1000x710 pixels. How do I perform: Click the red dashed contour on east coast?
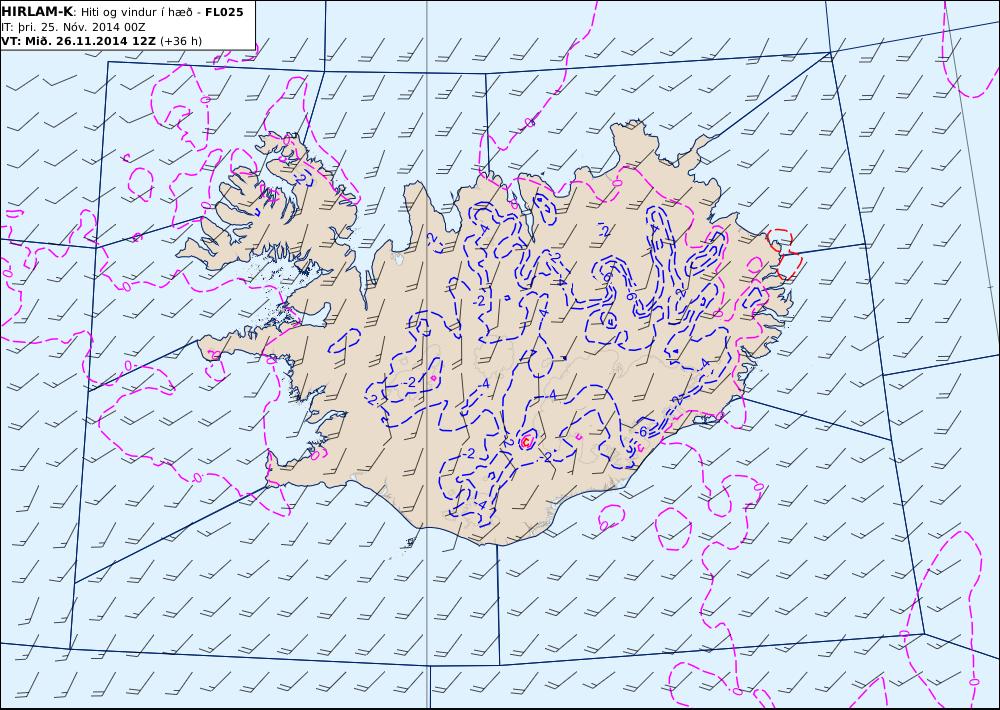(785, 254)
